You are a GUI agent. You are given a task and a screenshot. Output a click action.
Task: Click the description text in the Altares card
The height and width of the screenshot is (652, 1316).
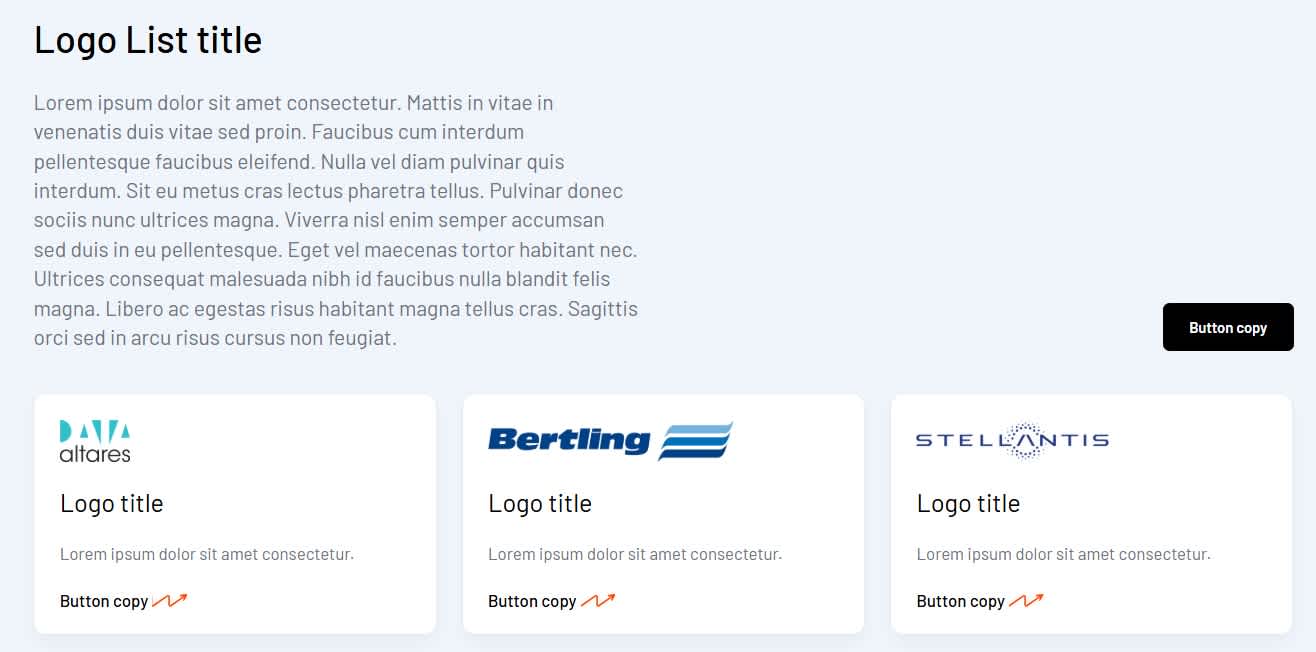(x=207, y=554)
